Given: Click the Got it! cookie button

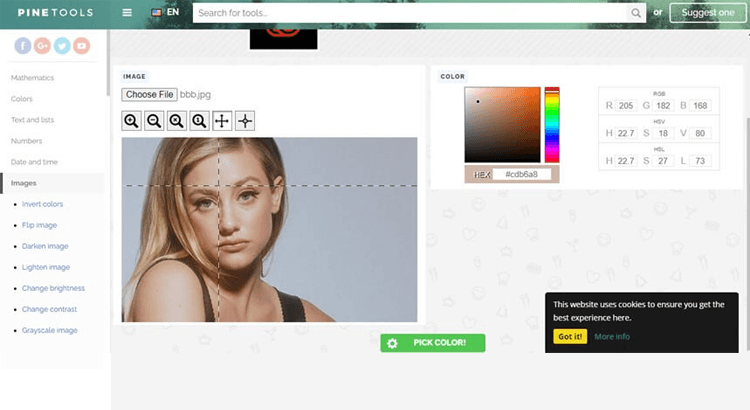Looking at the screenshot, I should [570, 336].
